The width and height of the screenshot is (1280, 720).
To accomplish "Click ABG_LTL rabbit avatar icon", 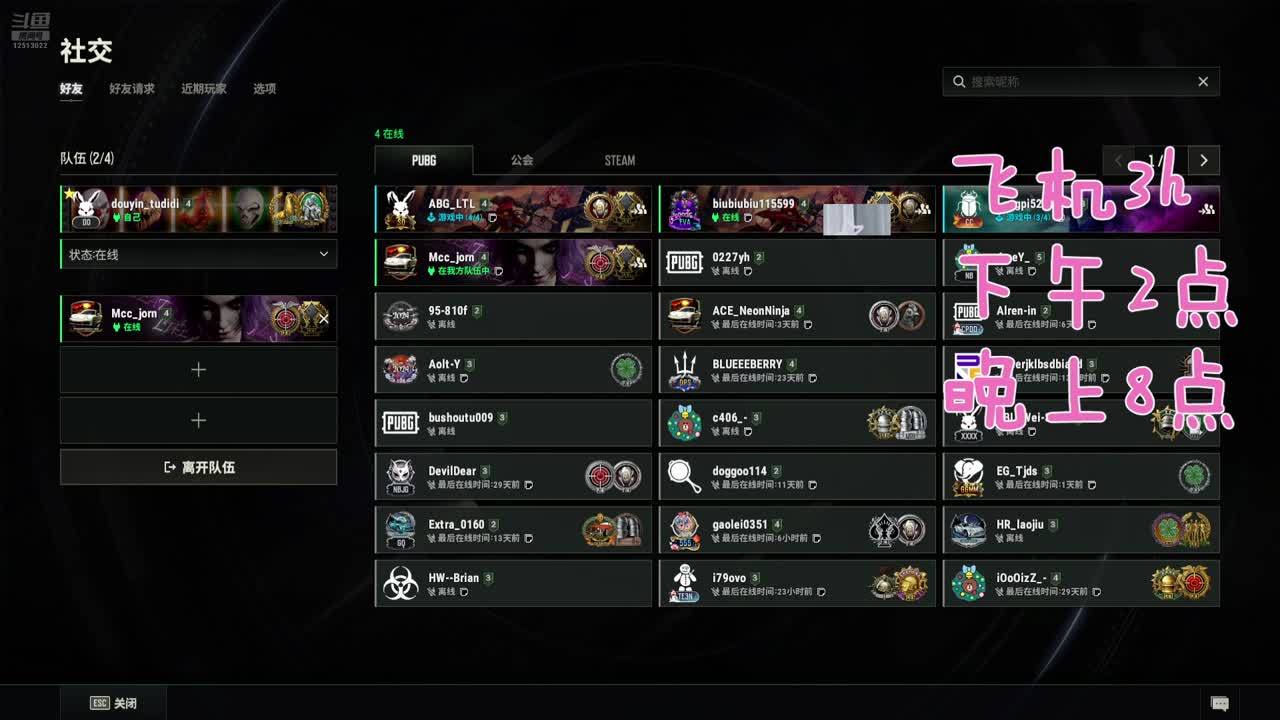I will [x=401, y=209].
